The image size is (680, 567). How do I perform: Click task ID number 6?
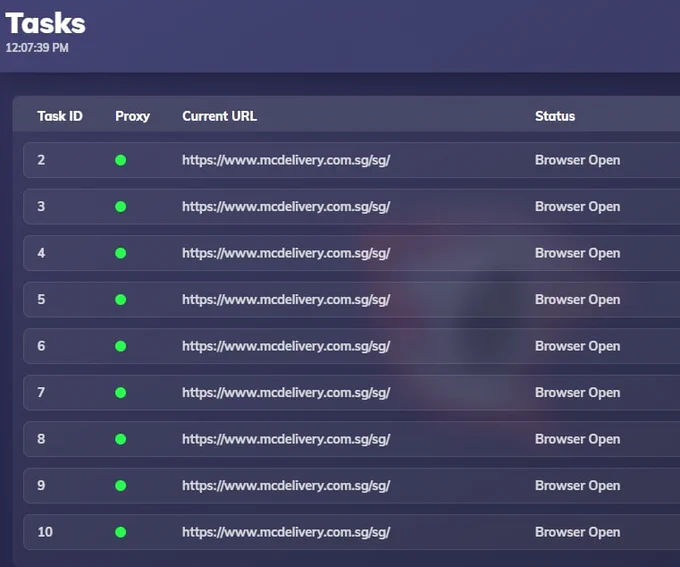(x=41, y=346)
